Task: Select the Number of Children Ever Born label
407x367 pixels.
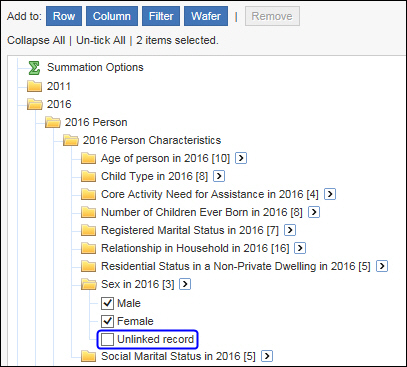Action: coord(202,212)
